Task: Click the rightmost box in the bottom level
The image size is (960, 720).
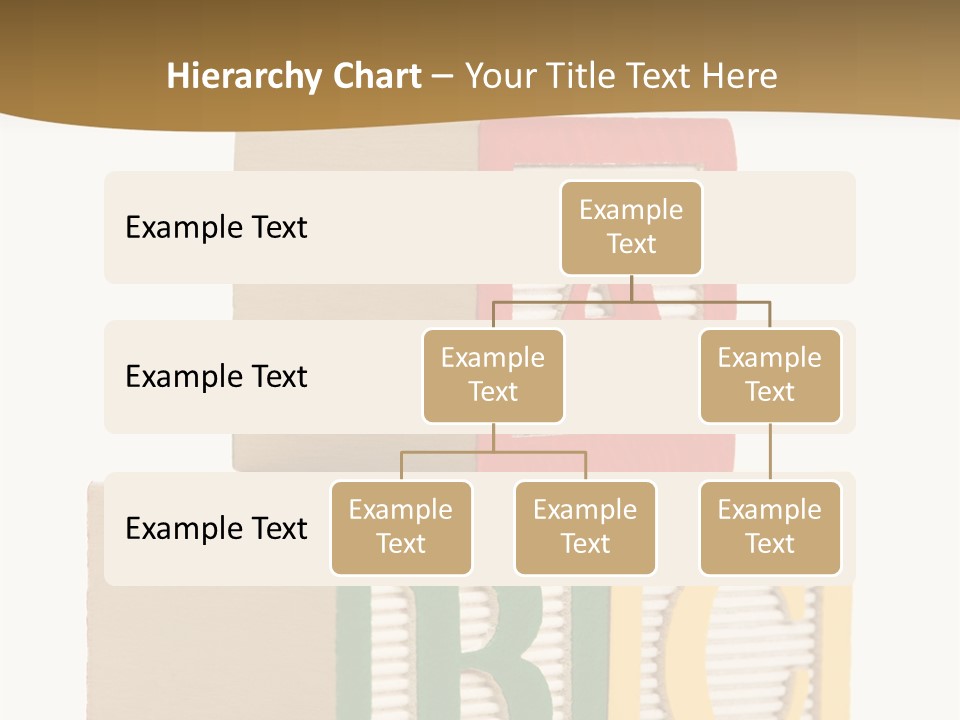Action: tap(770, 528)
